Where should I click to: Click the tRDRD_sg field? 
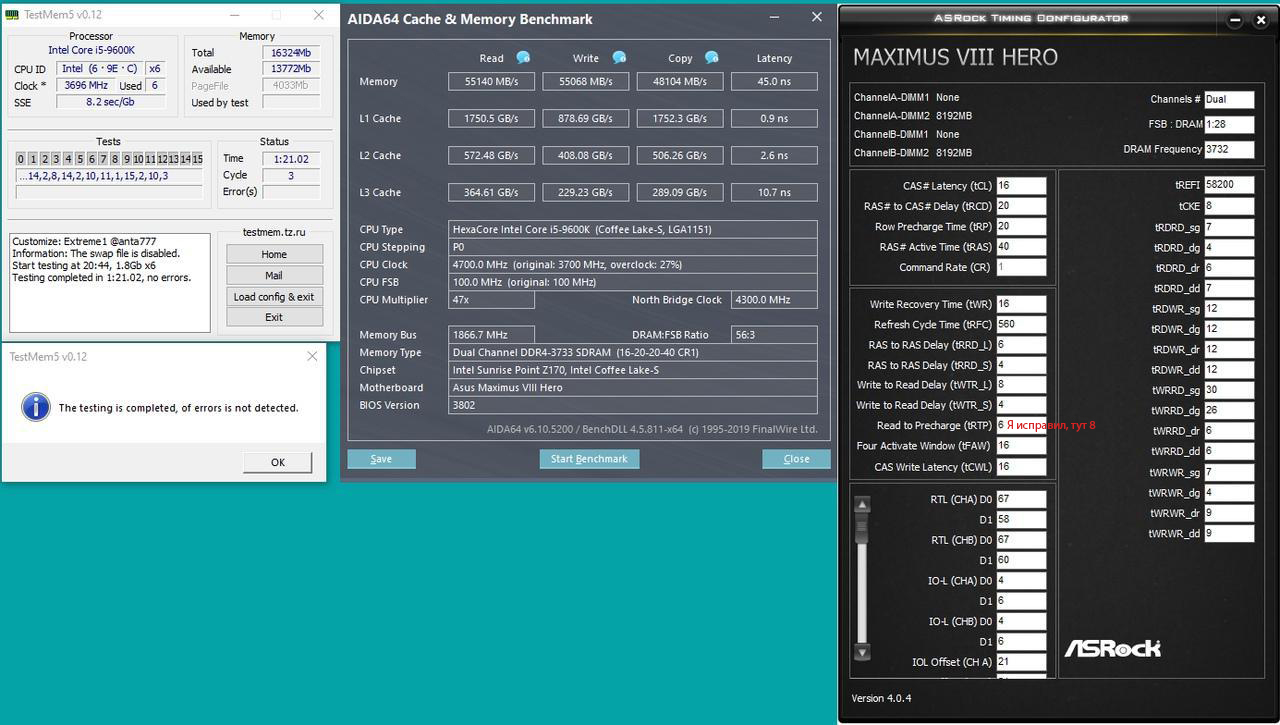(x=1229, y=227)
